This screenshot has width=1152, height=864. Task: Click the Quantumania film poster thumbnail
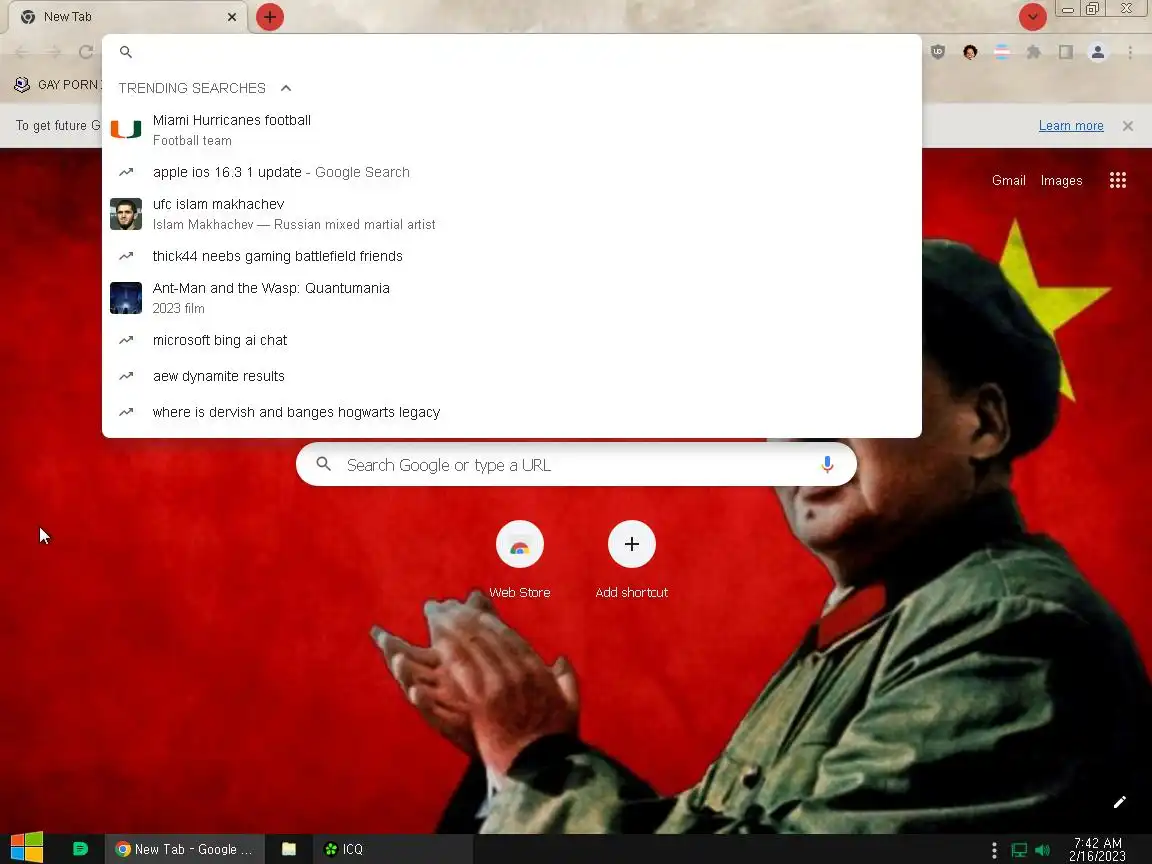pos(126,298)
